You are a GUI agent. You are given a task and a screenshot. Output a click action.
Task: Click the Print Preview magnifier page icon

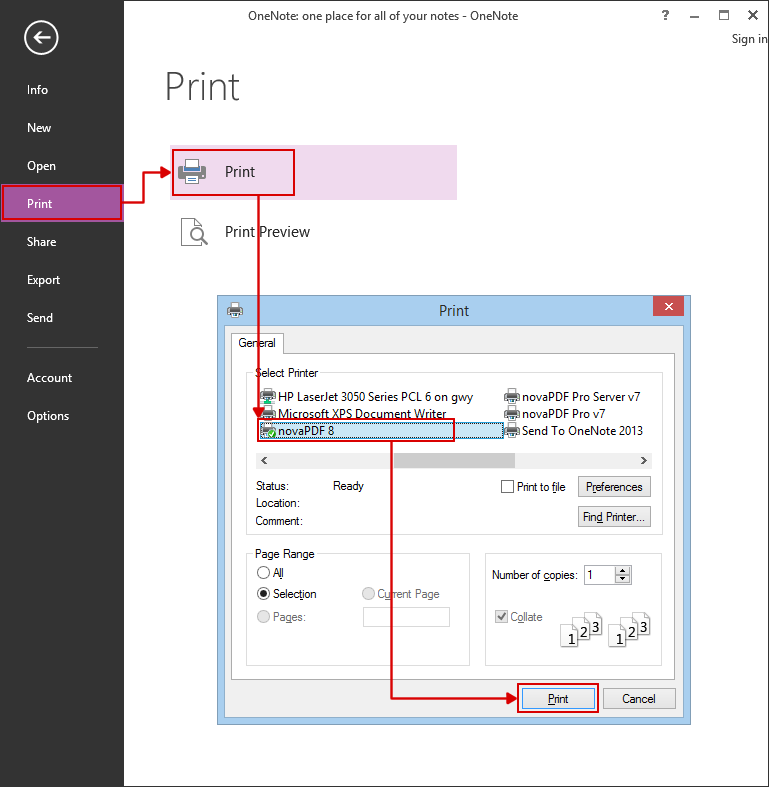point(194,232)
